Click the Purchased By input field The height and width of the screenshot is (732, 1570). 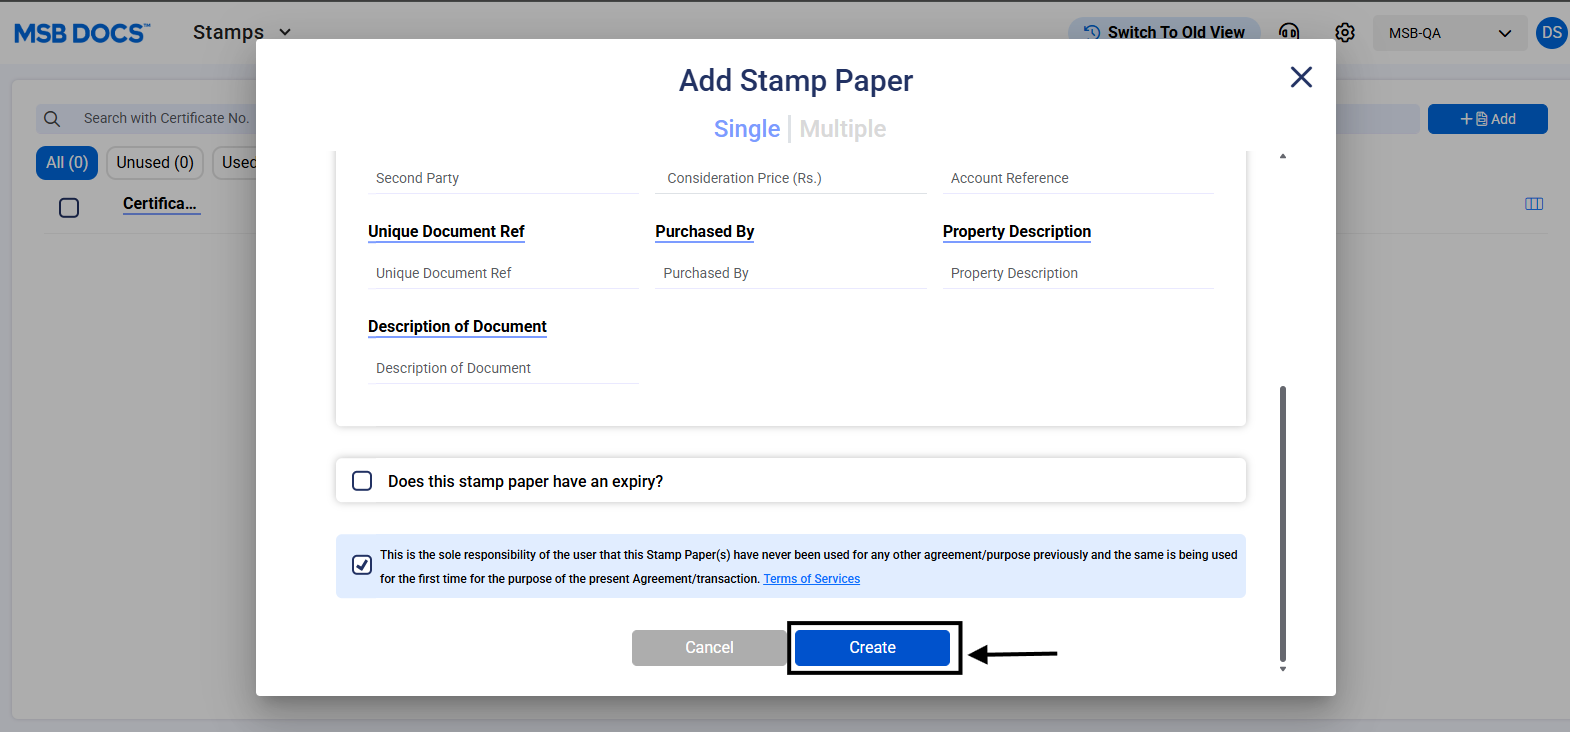click(790, 273)
